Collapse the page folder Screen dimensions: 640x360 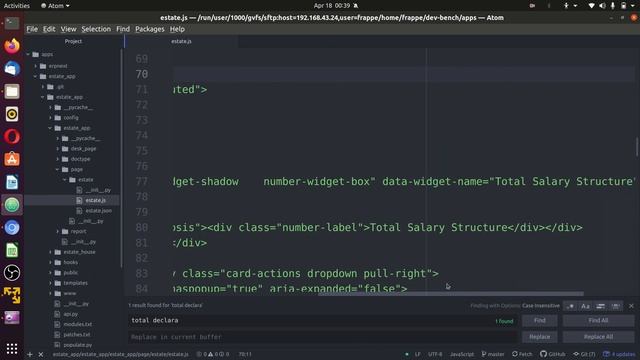point(58,169)
